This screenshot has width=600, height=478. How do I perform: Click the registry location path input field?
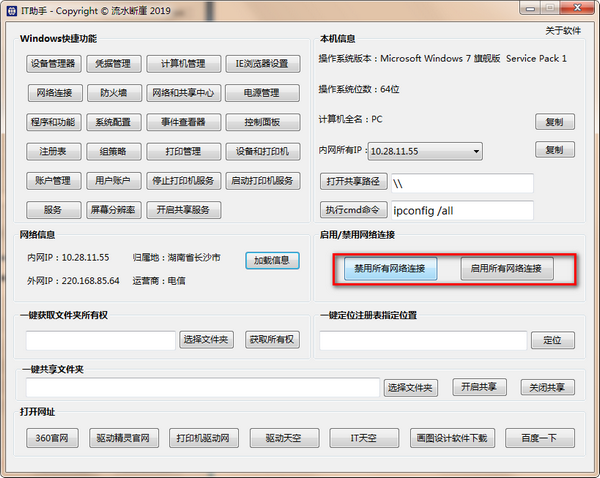tap(421, 340)
